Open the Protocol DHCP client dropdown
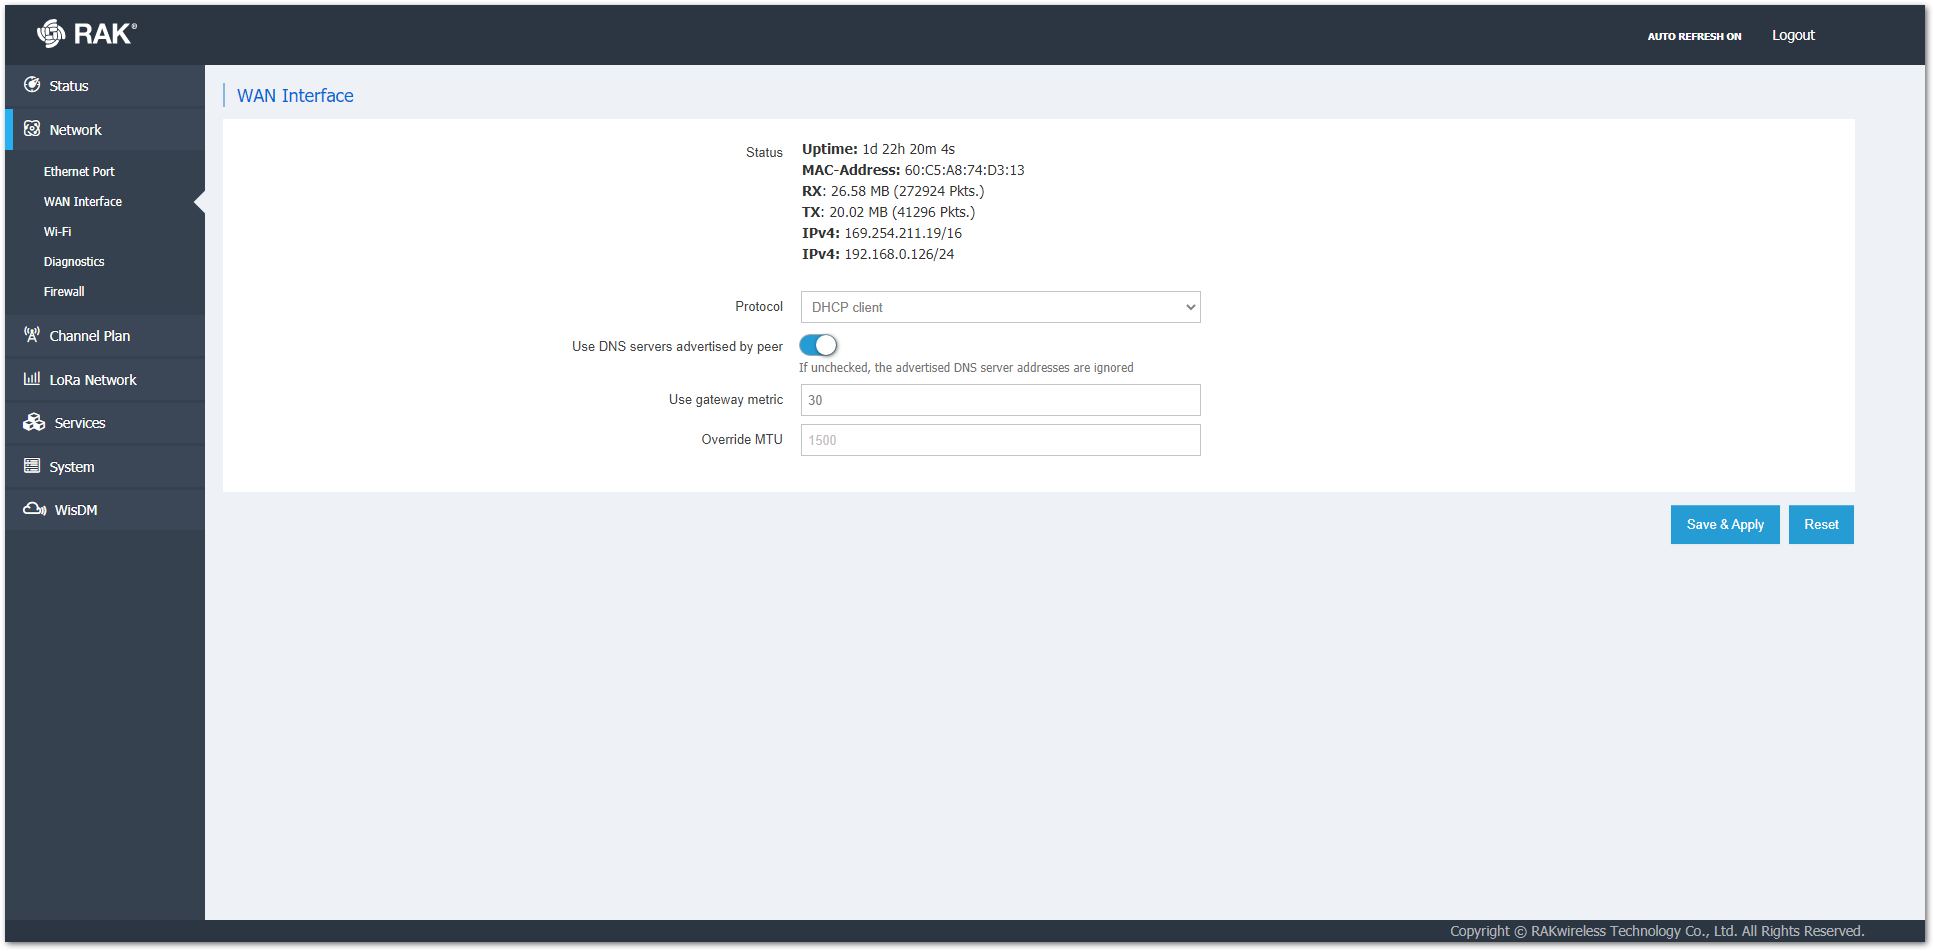 (1000, 307)
